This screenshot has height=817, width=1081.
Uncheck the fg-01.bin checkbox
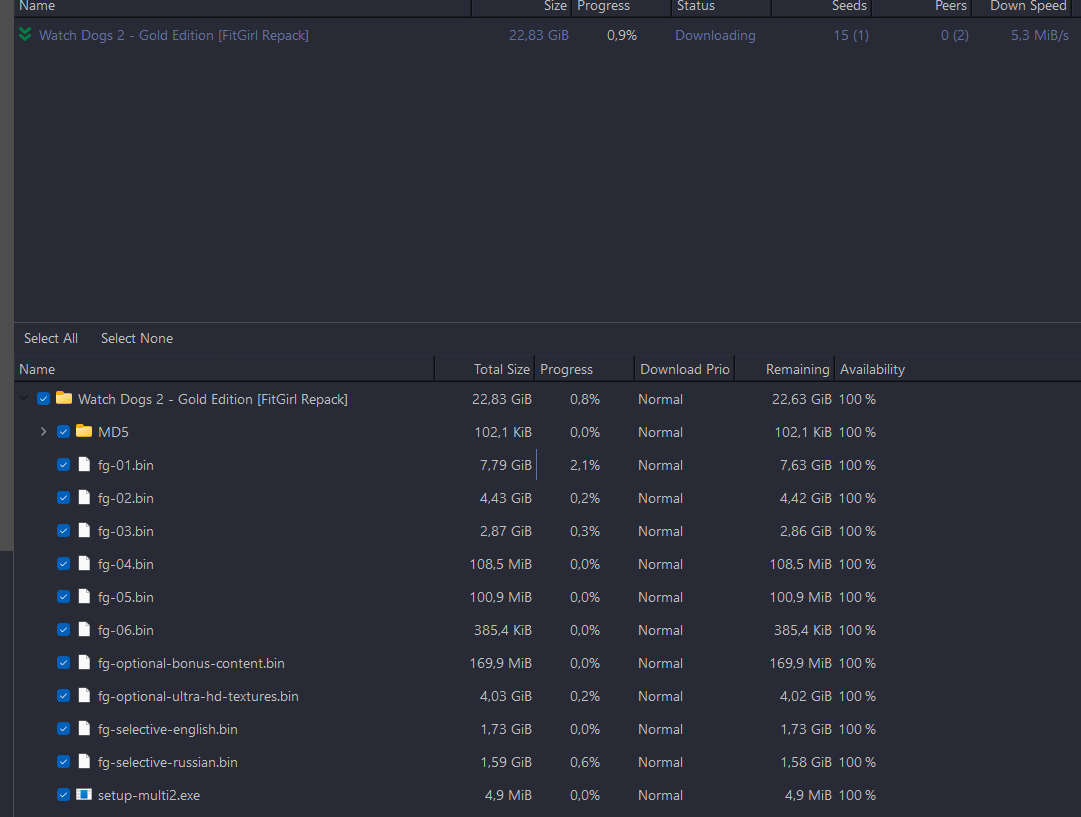coord(63,465)
